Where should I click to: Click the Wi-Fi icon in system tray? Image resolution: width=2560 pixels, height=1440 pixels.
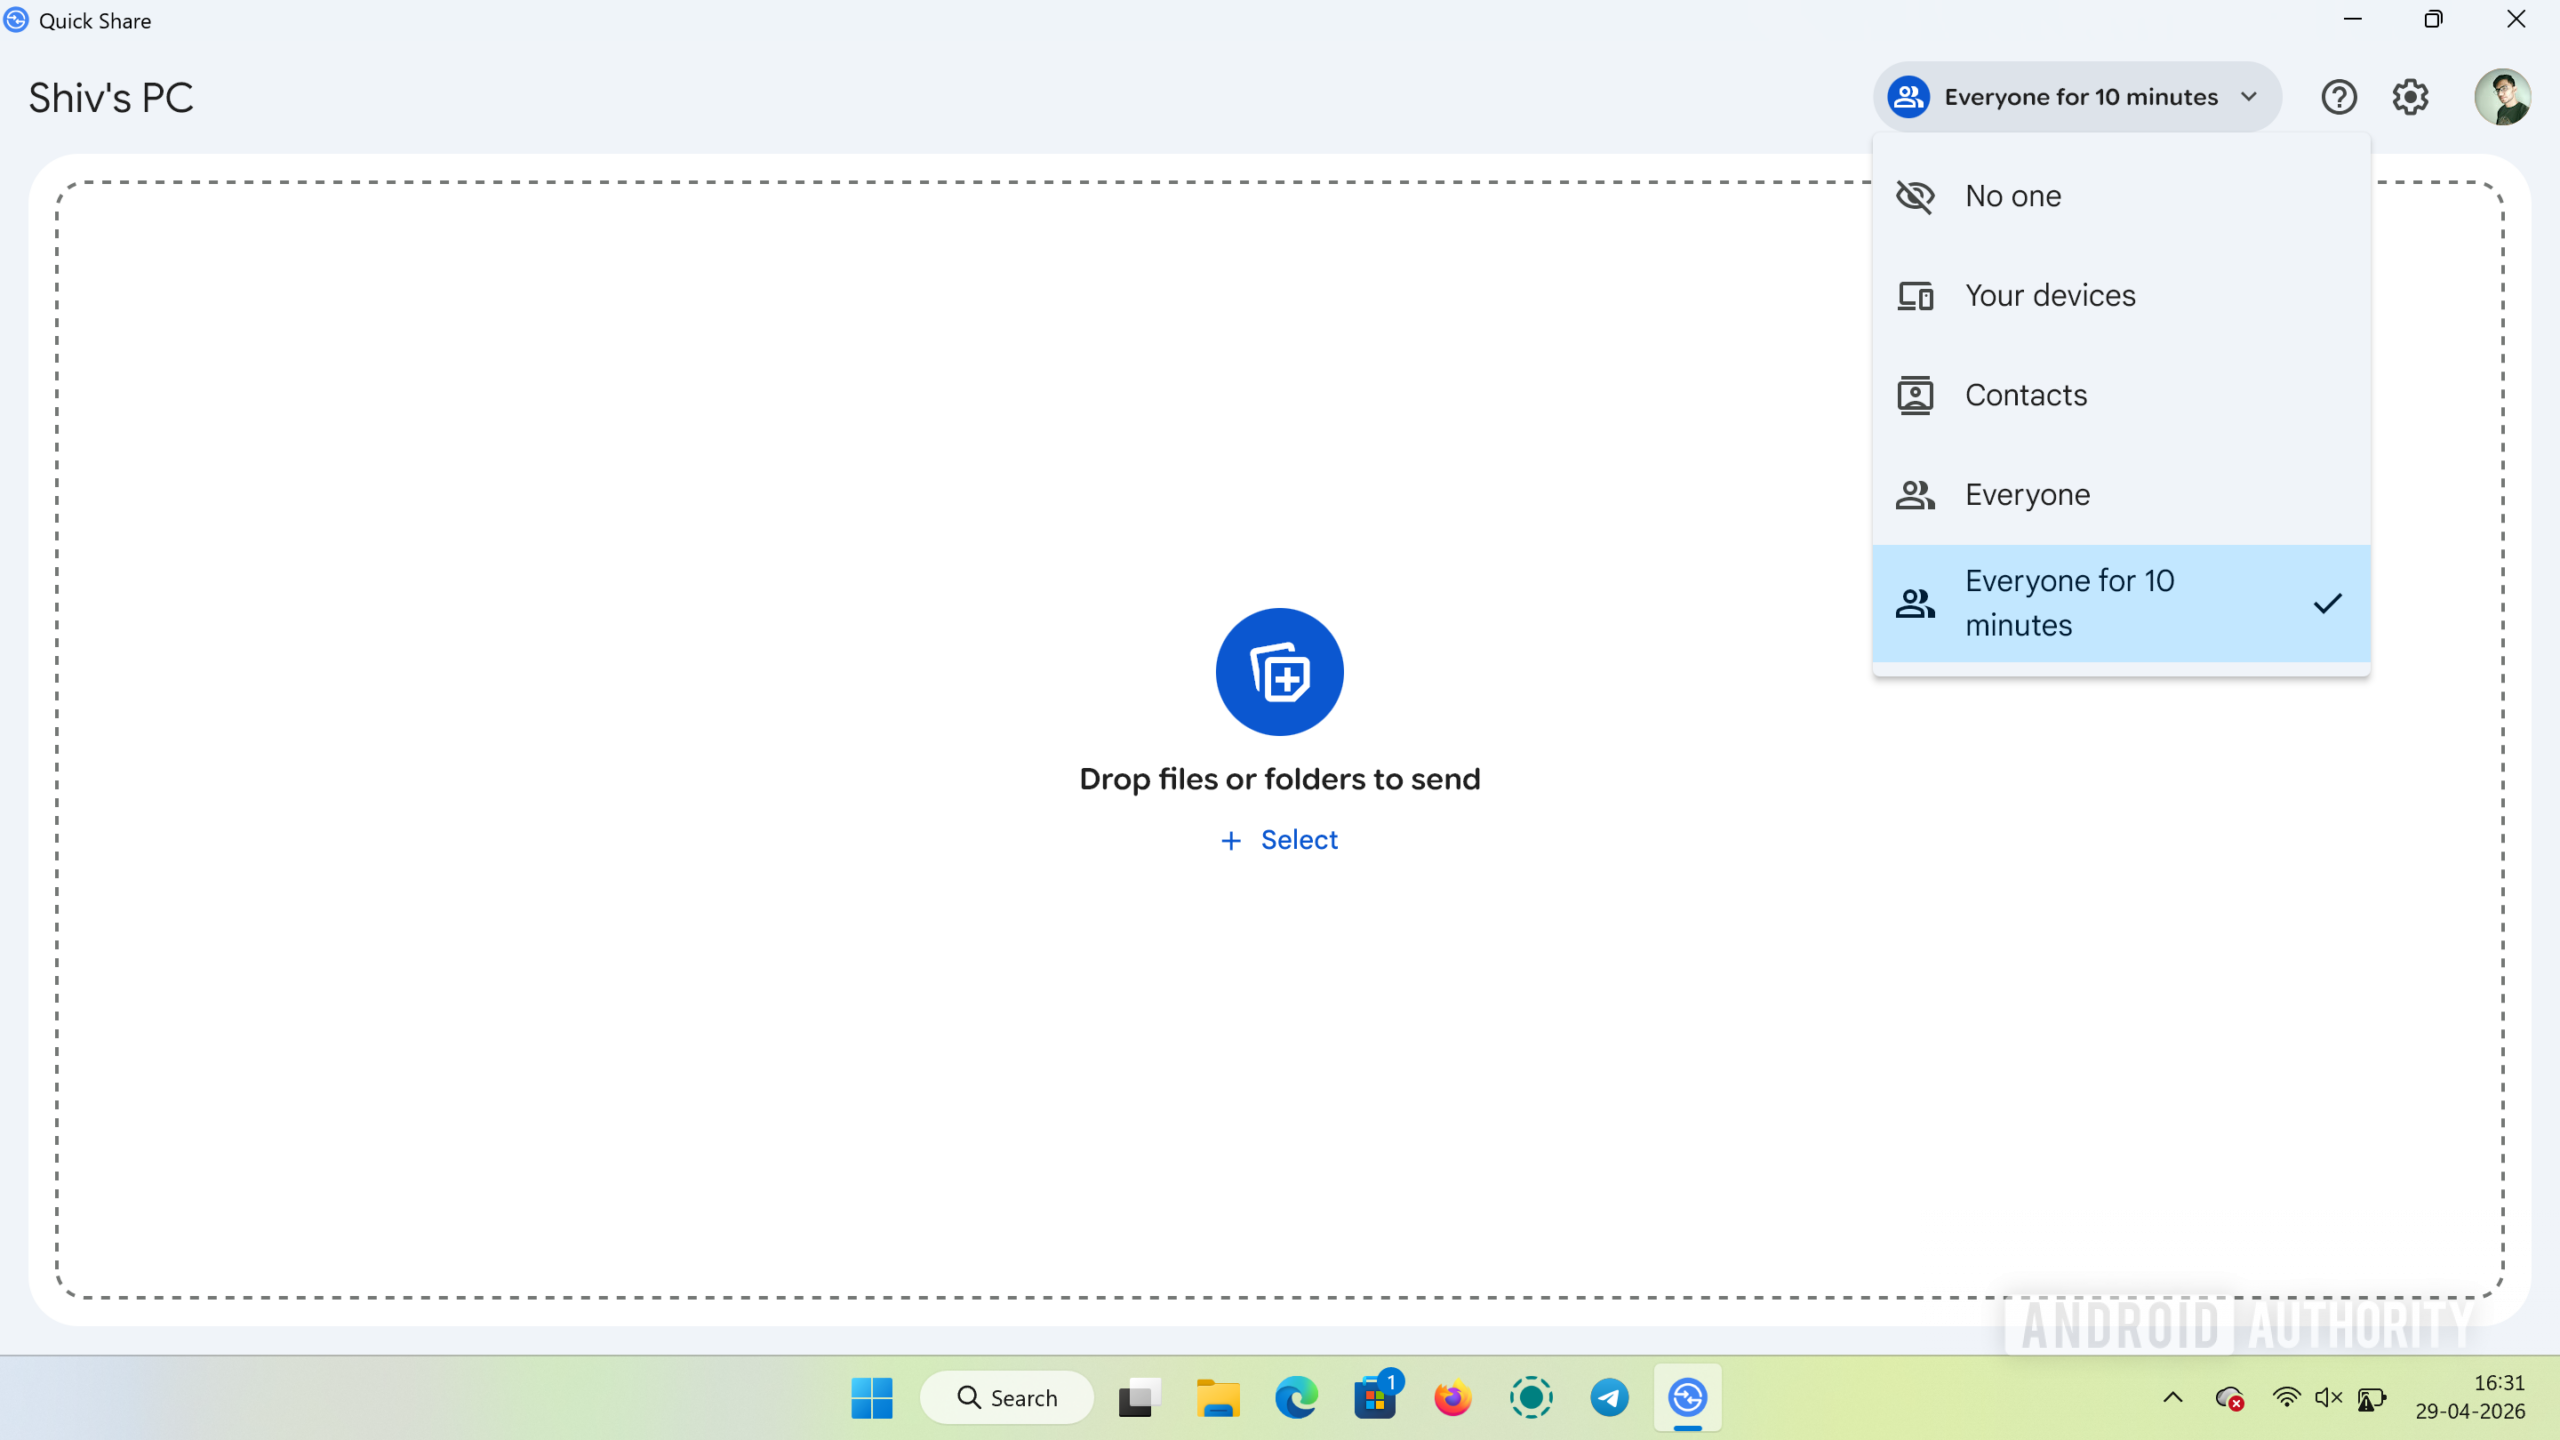[x=2289, y=1397]
